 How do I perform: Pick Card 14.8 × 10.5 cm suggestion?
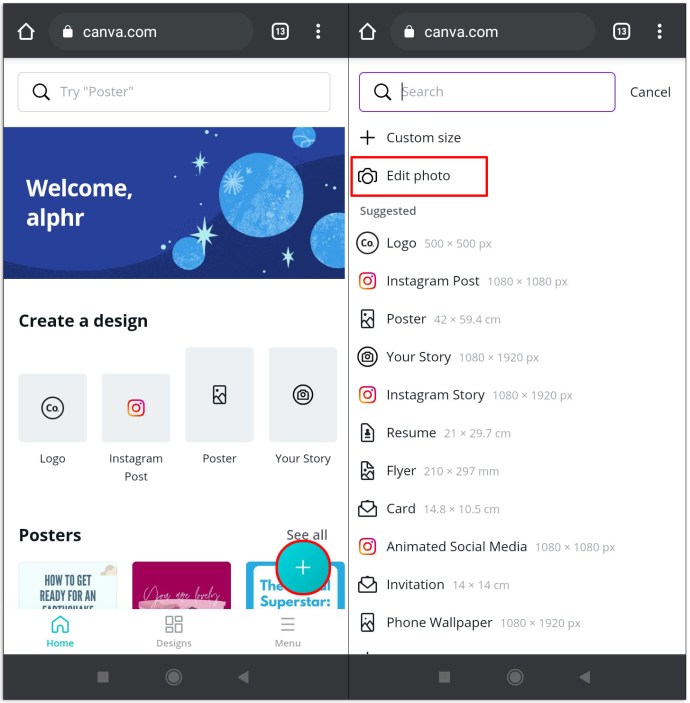(x=429, y=509)
